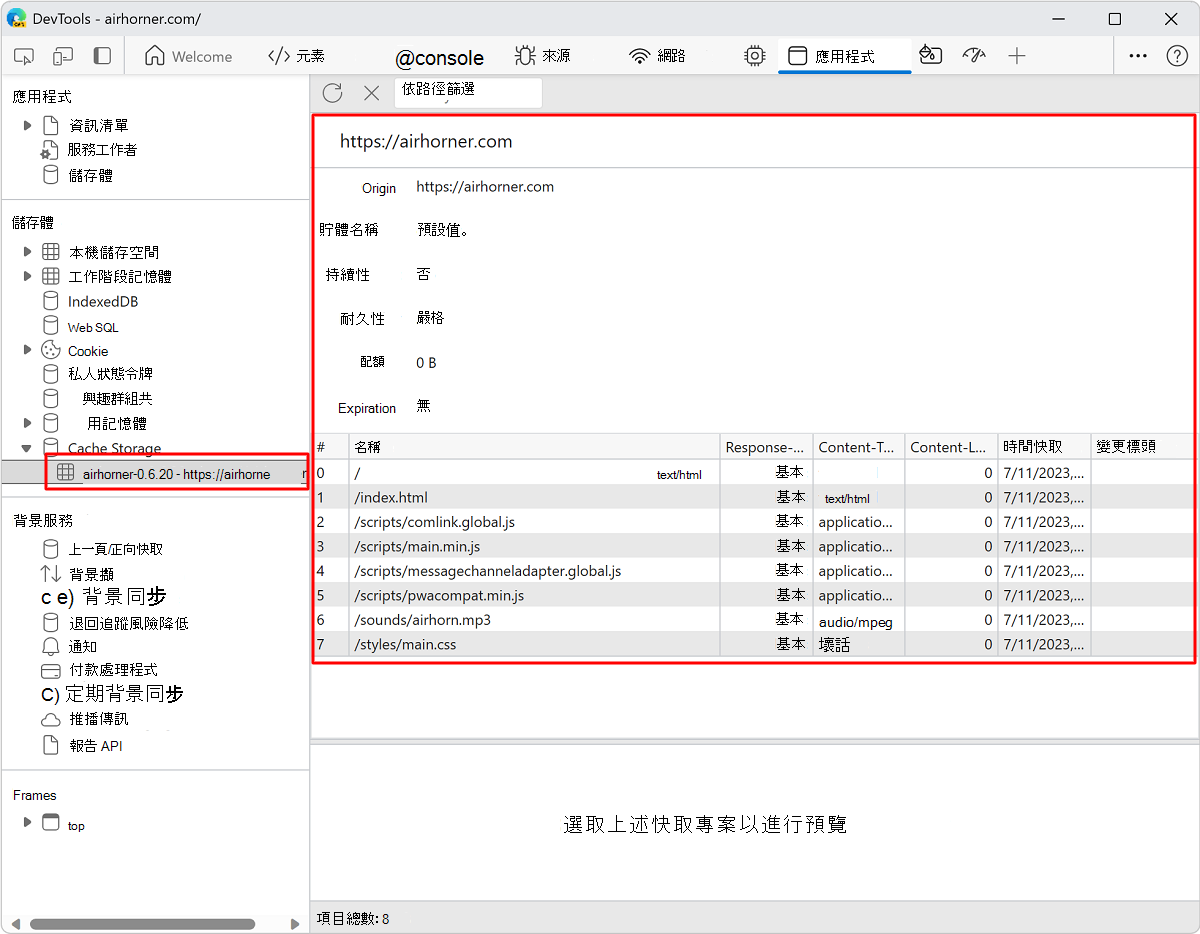Viewport: 1200px width, 934px height.
Task: Open 報告 API item
Action: pos(95,746)
